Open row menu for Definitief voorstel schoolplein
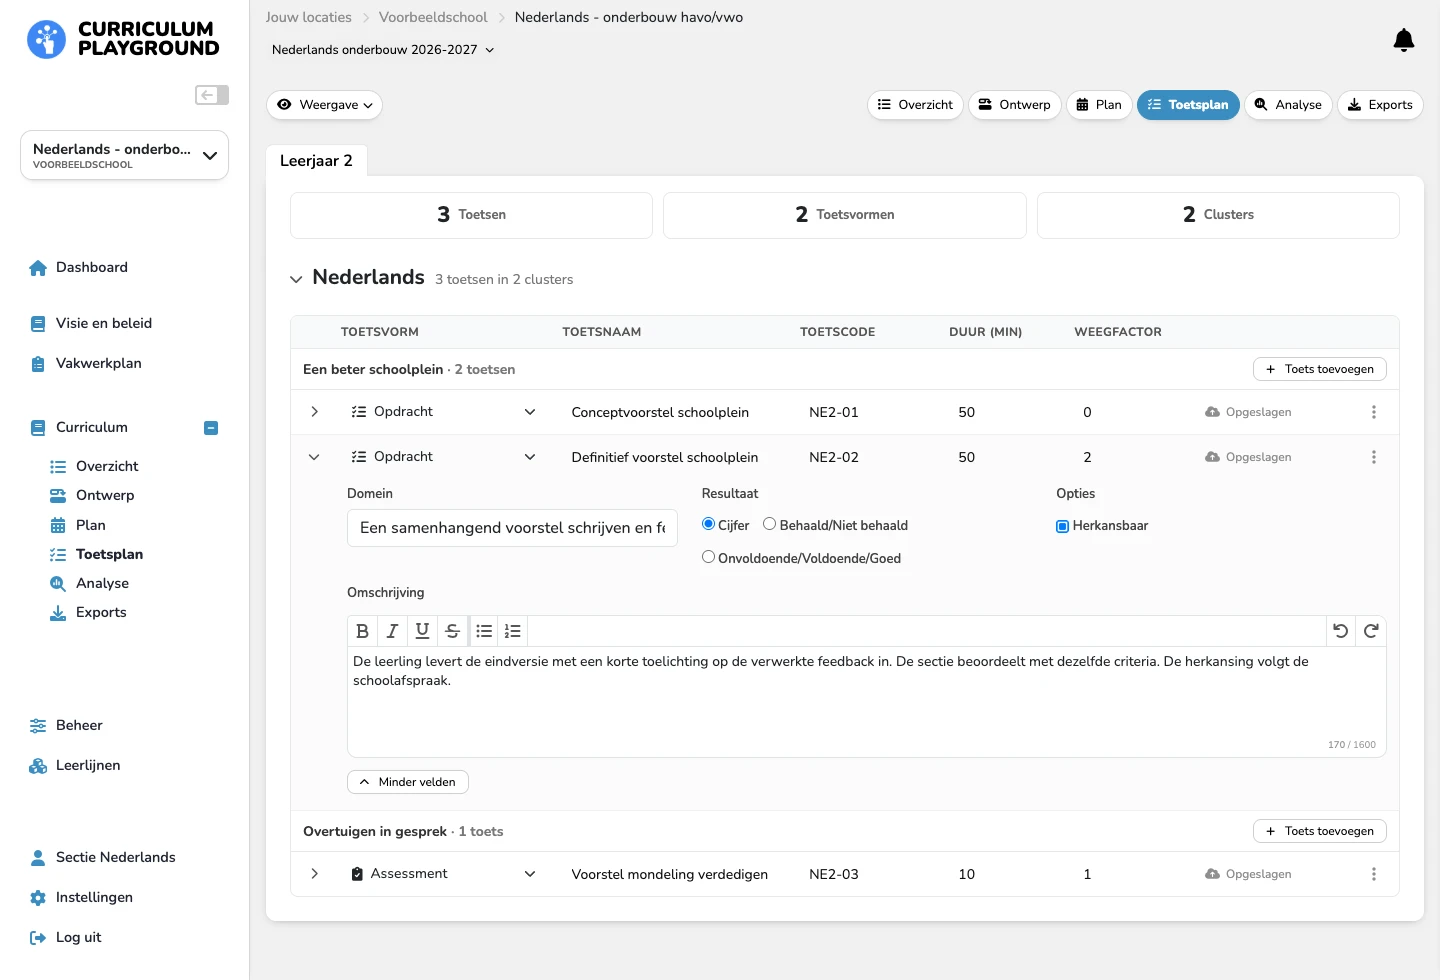Viewport: 1440px width, 980px height. click(x=1373, y=457)
